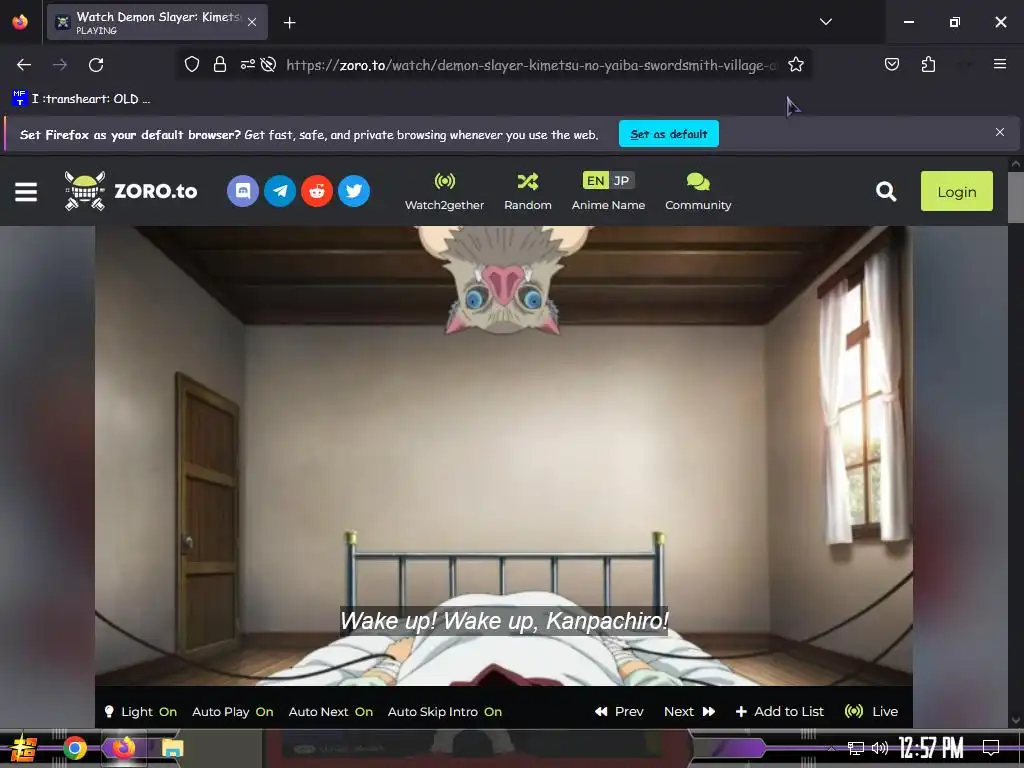Open File Explorer from the taskbar
This screenshot has height=768, width=1024.
(x=172, y=748)
